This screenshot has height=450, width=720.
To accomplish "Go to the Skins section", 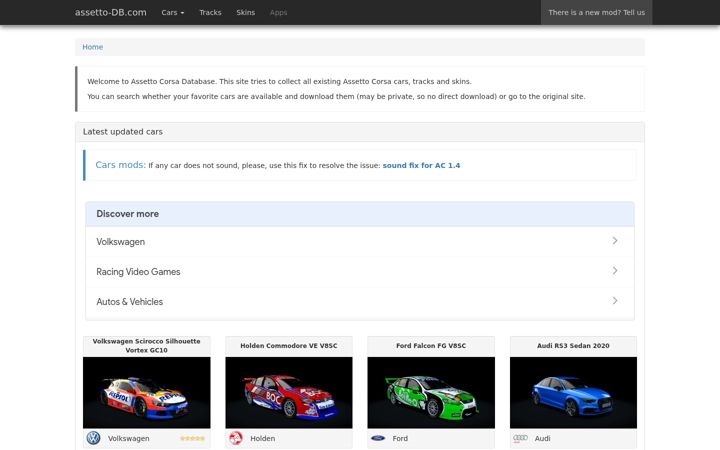I will 246,12.
